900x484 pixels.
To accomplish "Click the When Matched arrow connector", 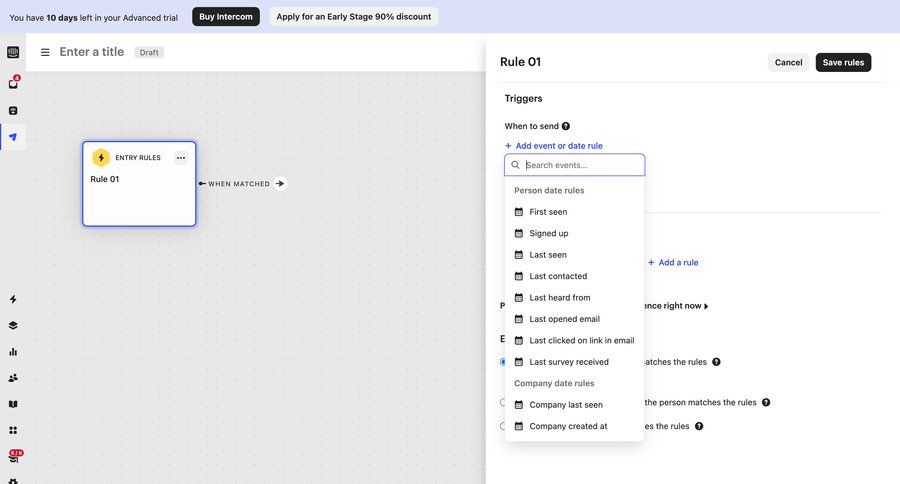I will coord(280,184).
